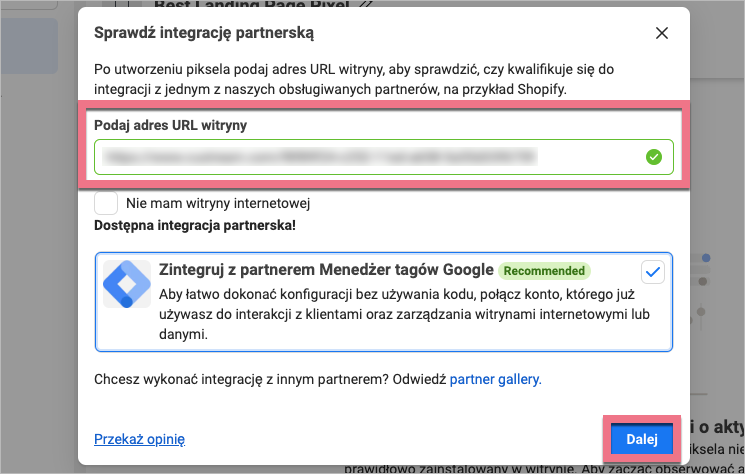The image size is (745, 474).
Task: Close the Sprawdź integrację partnerską dialog
Action: (661, 33)
